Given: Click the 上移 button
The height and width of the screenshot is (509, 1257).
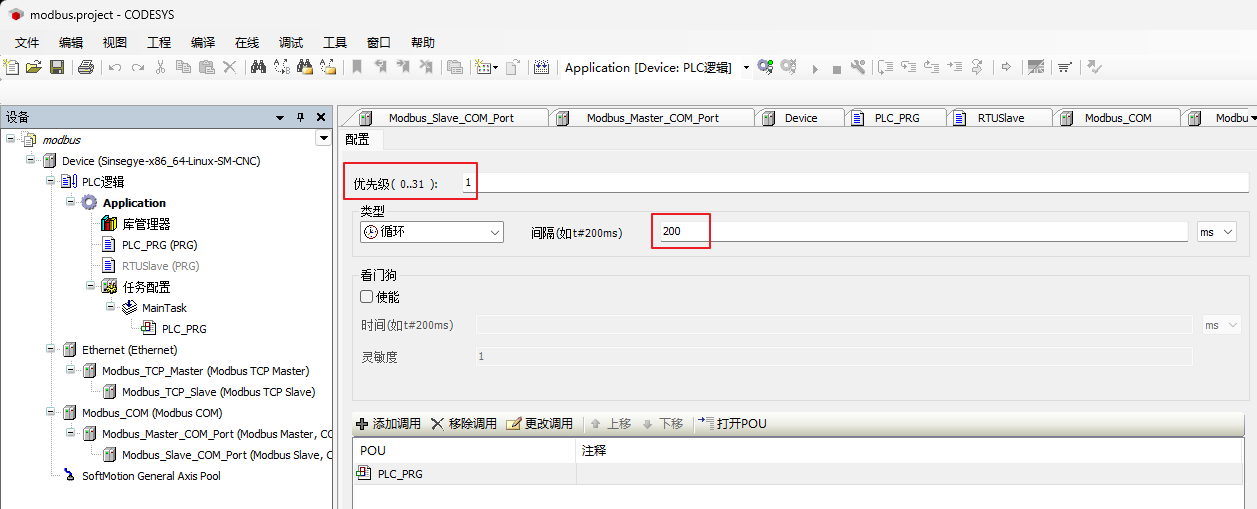Looking at the screenshot, I should pyautogui.click(x=611, y=424).
